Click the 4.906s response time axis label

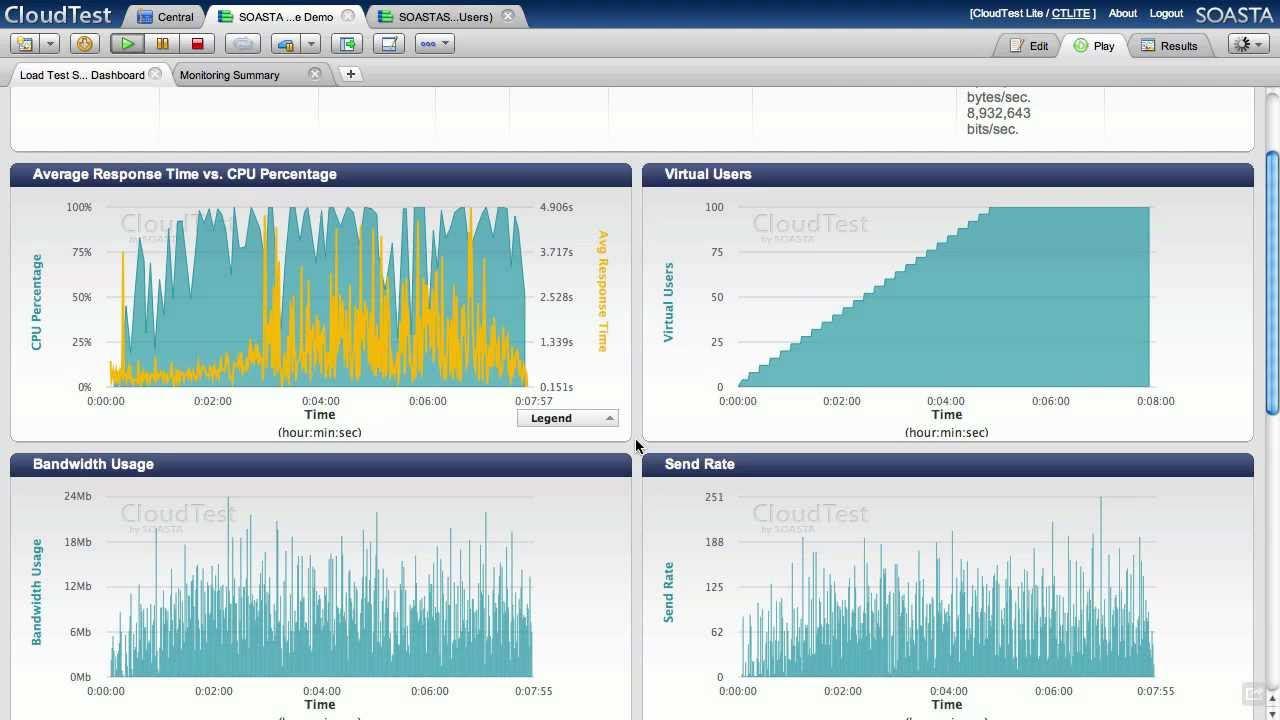pos(556,207)
